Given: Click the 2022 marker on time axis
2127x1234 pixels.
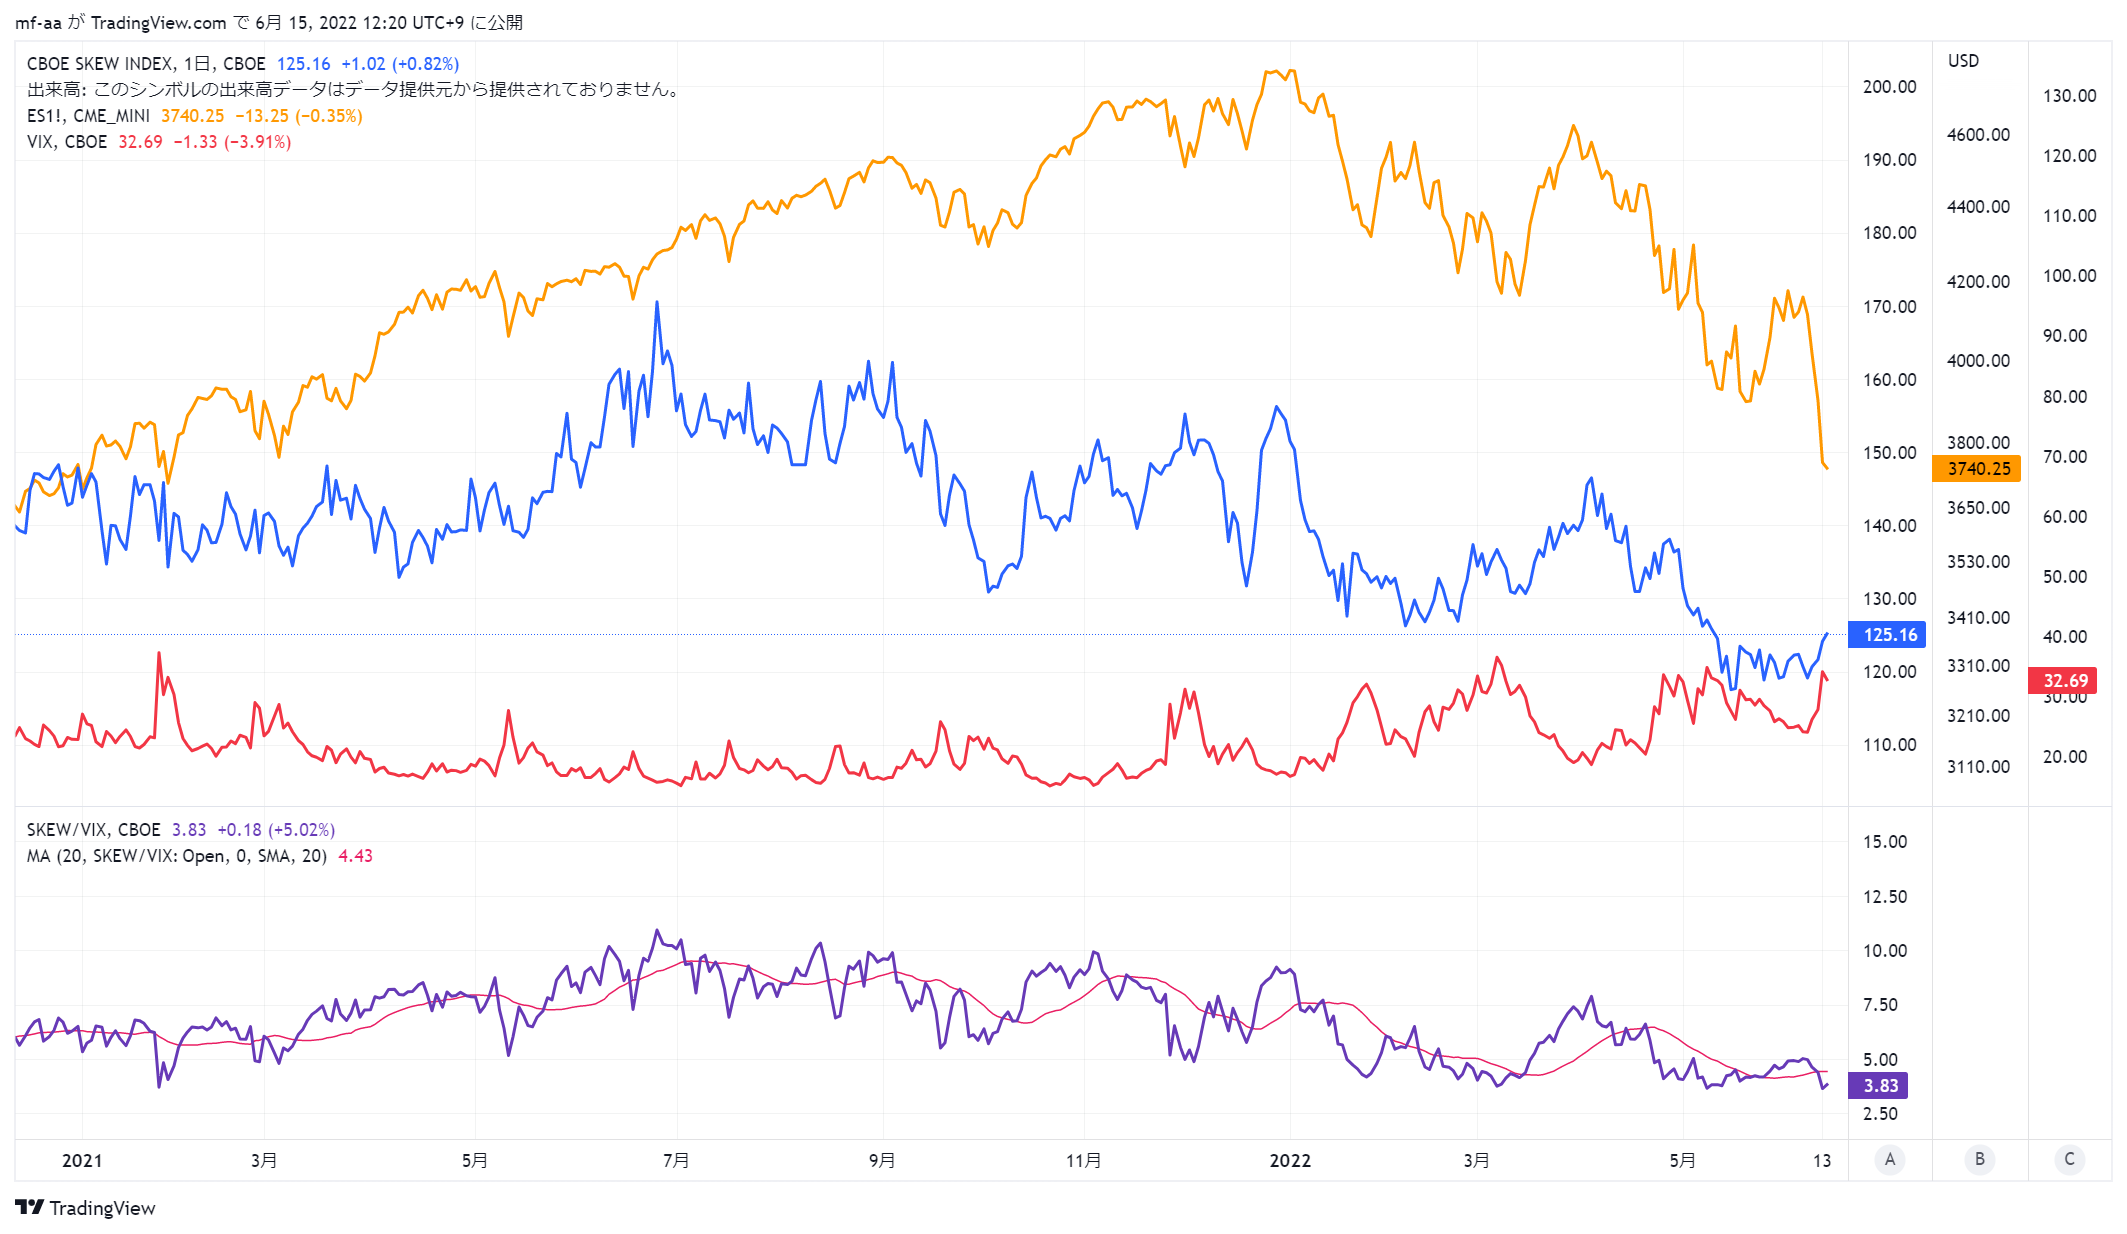Looking at the screenshot, I should [1290, 1160].
